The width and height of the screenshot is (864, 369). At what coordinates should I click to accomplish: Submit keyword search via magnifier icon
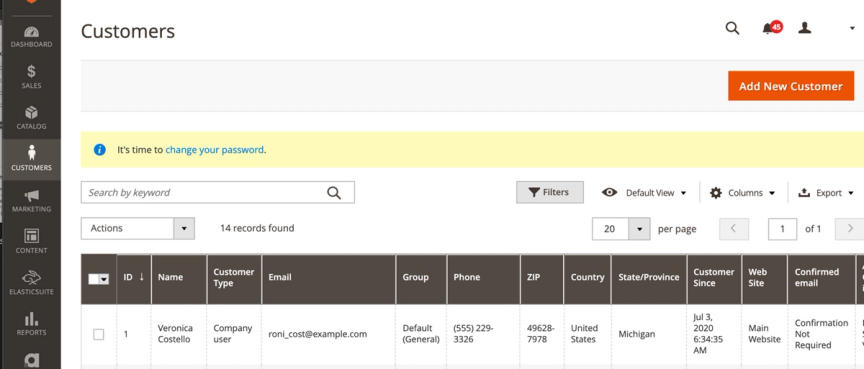coord(334,192)
